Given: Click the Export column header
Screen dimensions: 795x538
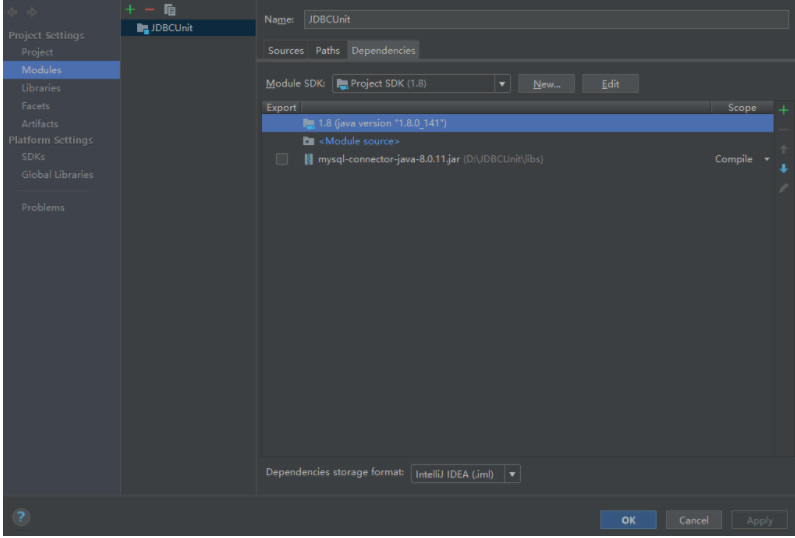Looking at the screenshot, I should [281, 107].
